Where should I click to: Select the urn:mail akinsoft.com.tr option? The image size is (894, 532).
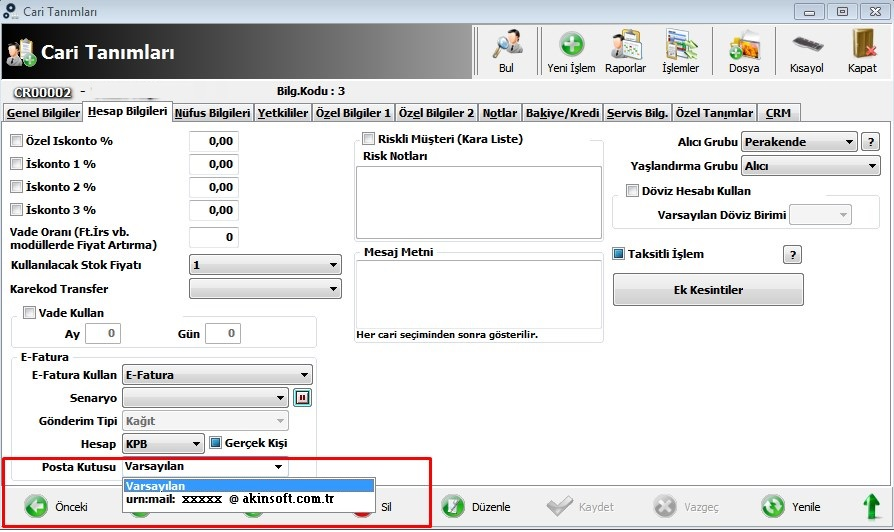(x=249, y=499)
